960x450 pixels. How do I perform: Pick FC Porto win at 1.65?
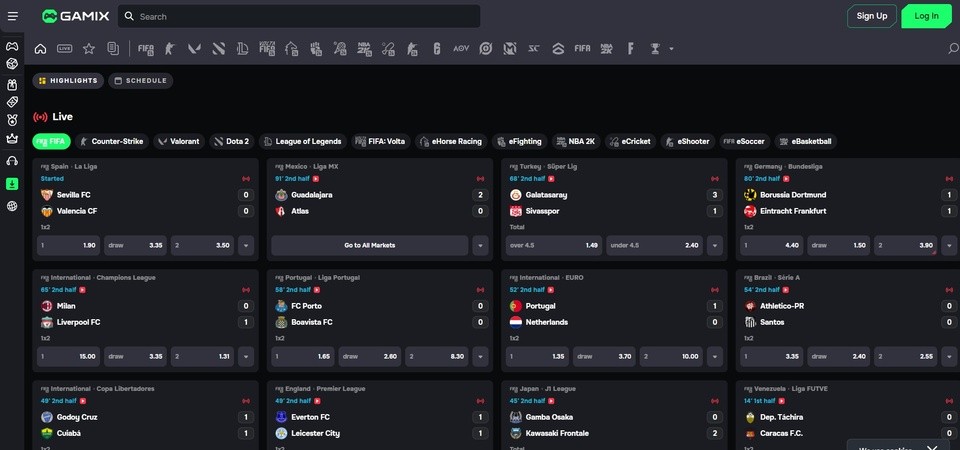tap(303, 356)
